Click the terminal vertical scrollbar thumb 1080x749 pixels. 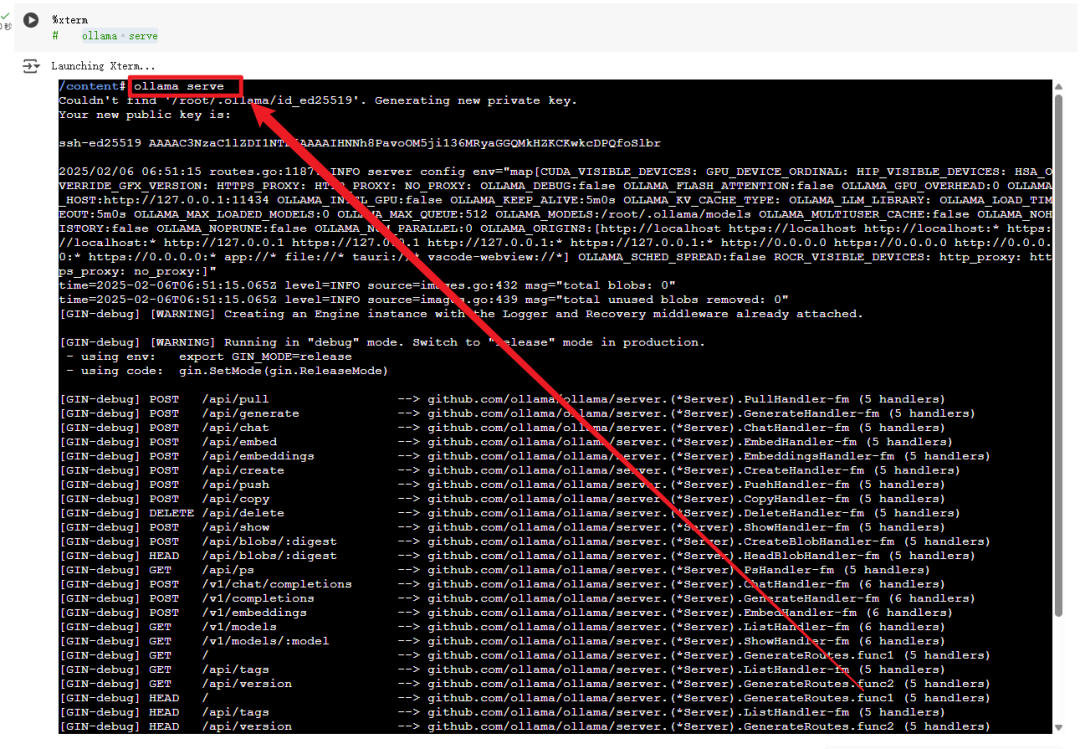click(x=1058, y=355)
